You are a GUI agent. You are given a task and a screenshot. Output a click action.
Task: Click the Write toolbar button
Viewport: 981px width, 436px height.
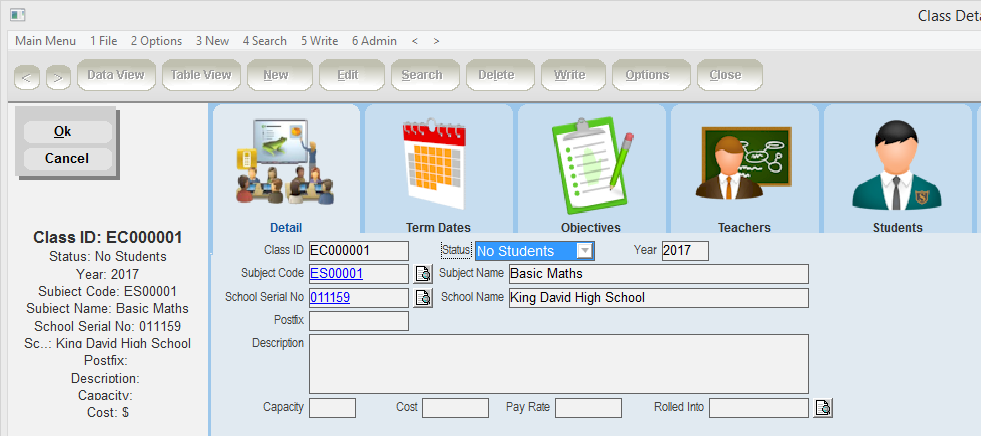[573, 75]
